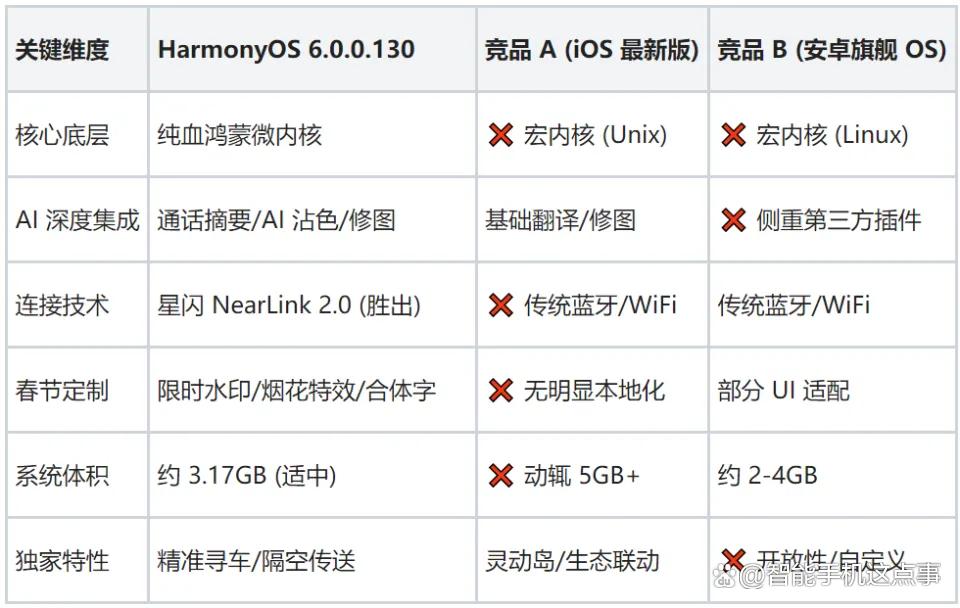Click the 竞品 B (安卓旗舰 OS) header
Viewport: 960px width, 608px height.
[x=831, y=50]
